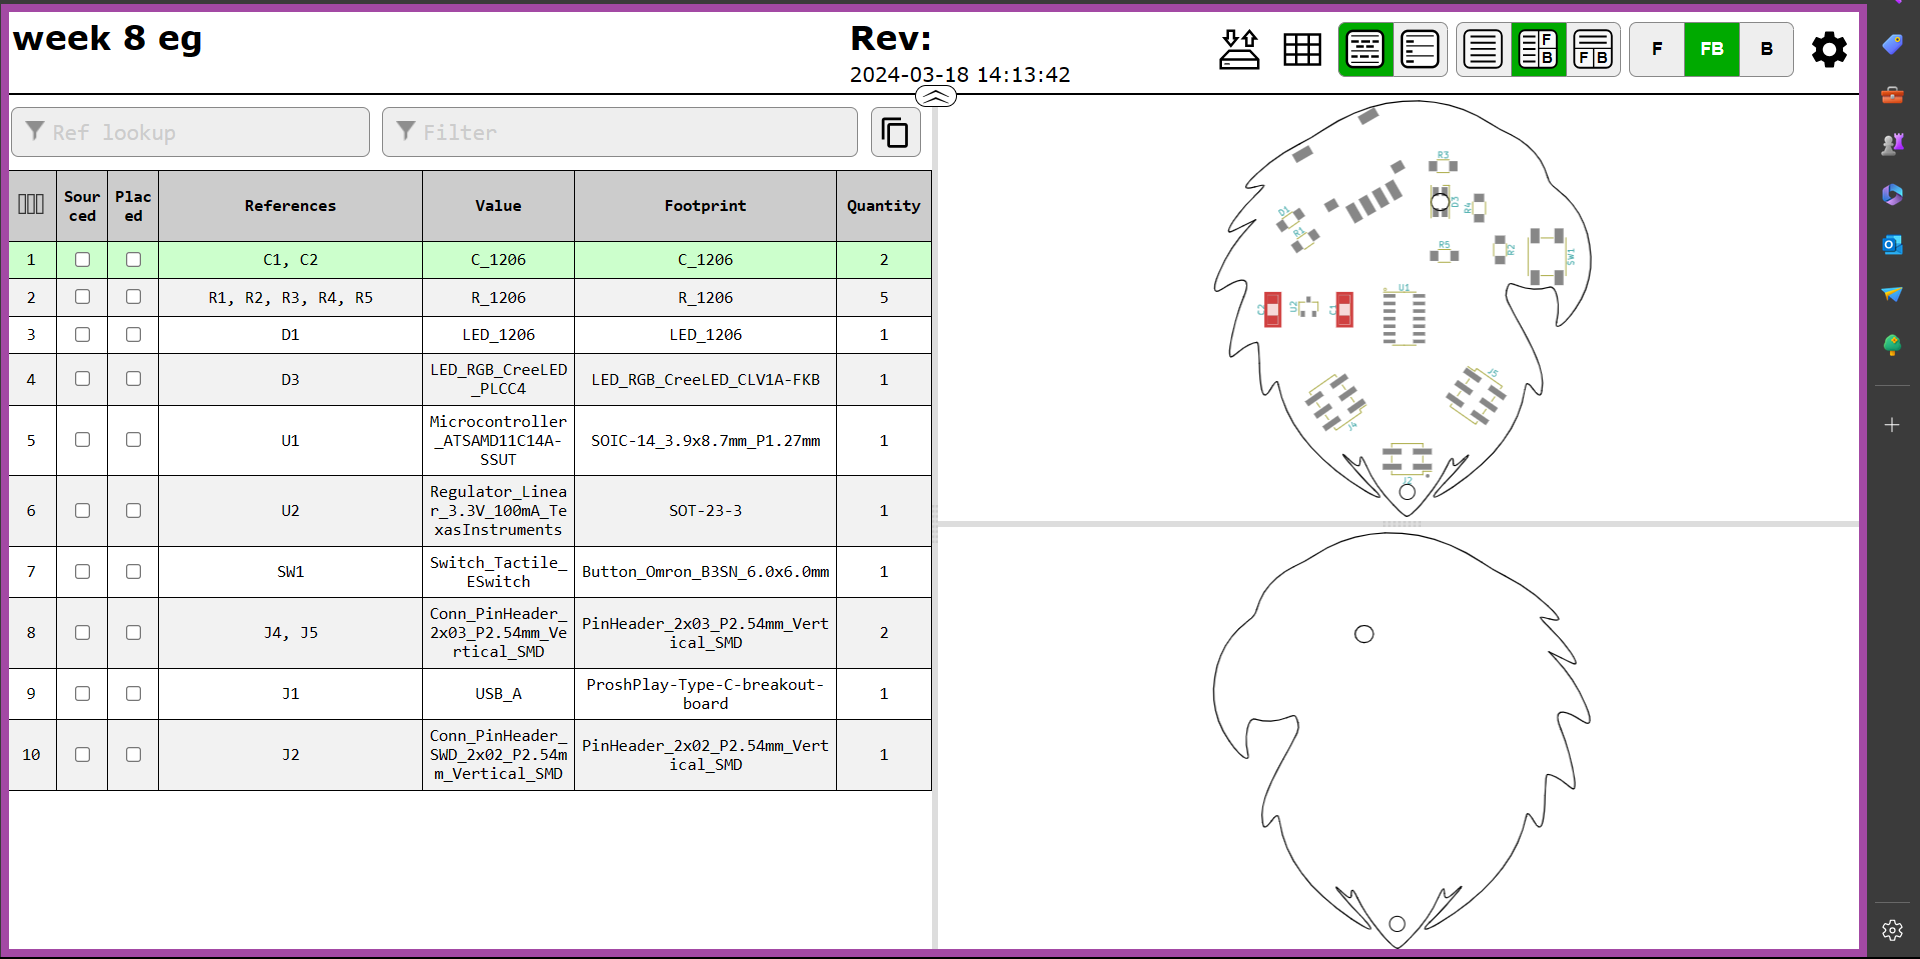This screenshot has width=1920, height=959.
Task: Open the settings gear menu
Action: click(1829, 49)
